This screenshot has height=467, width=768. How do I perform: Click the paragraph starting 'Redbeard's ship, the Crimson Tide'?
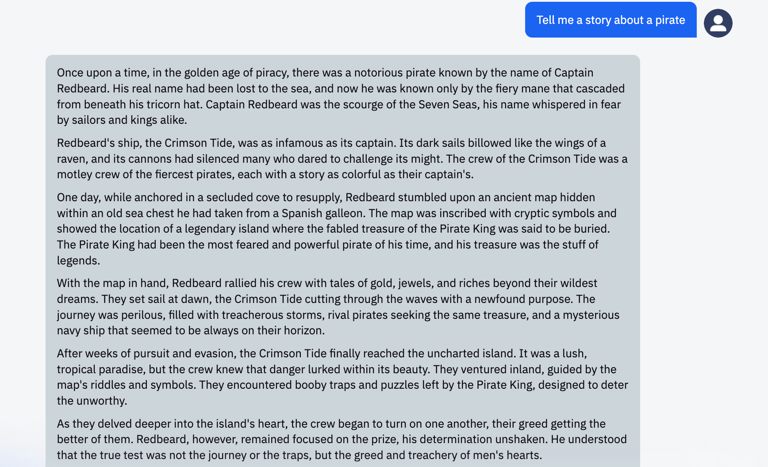[342, 159]
